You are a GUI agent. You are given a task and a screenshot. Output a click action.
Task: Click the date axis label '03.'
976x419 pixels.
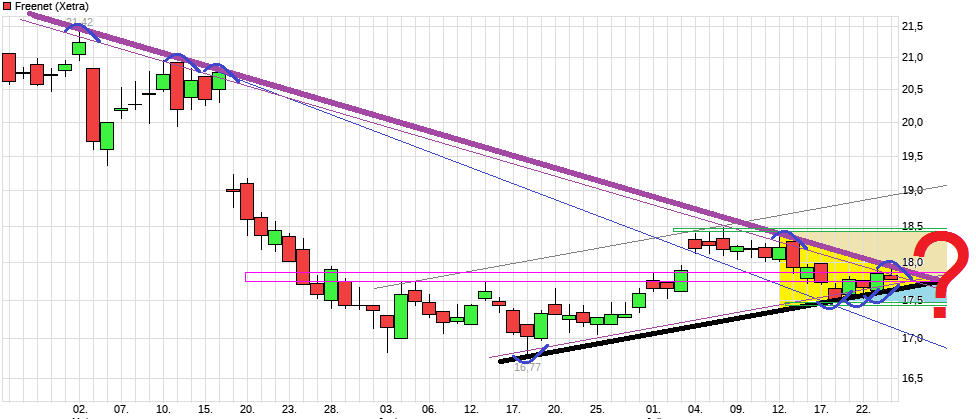387,409
